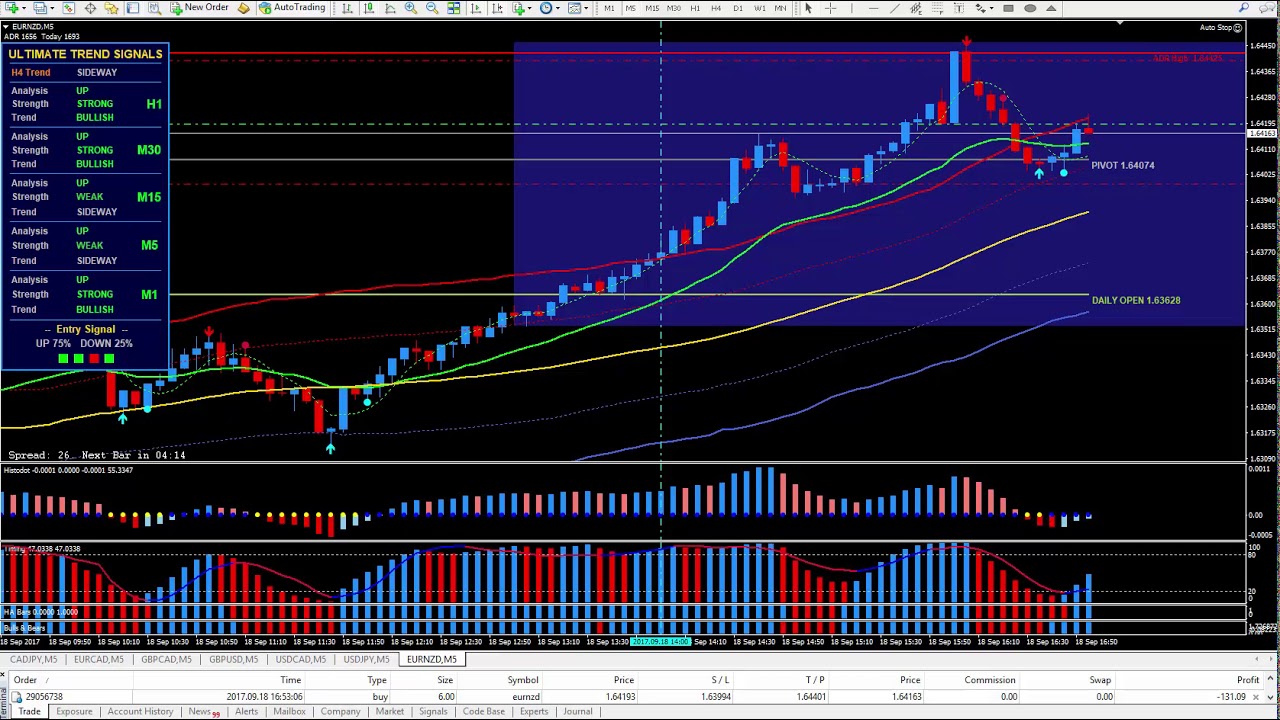Select the cursor arrow tool
This screenshot has width=1280, height=720.
pyautogui.click(x=808, y=8)
